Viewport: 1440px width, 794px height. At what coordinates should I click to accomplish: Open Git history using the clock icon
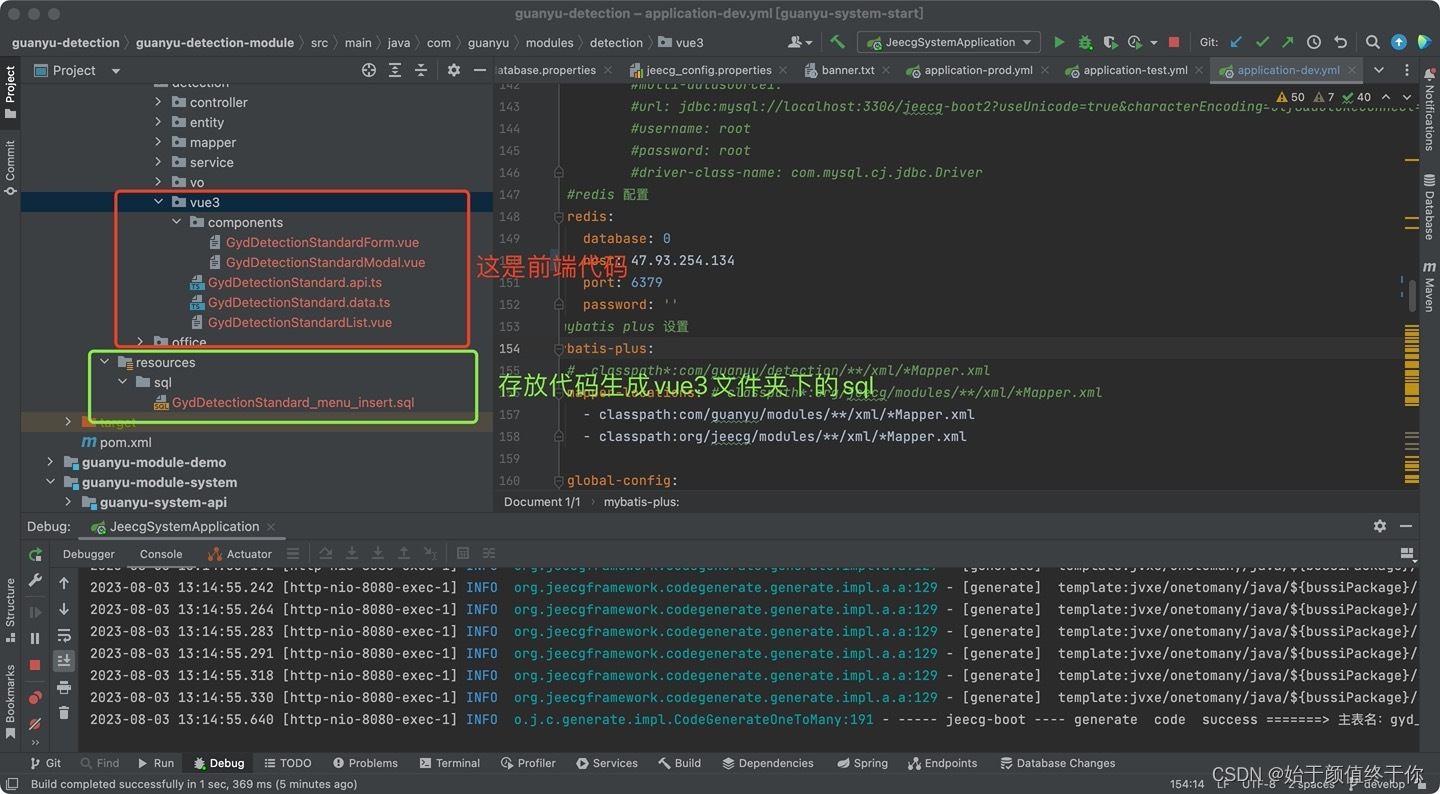(1314, 42)
